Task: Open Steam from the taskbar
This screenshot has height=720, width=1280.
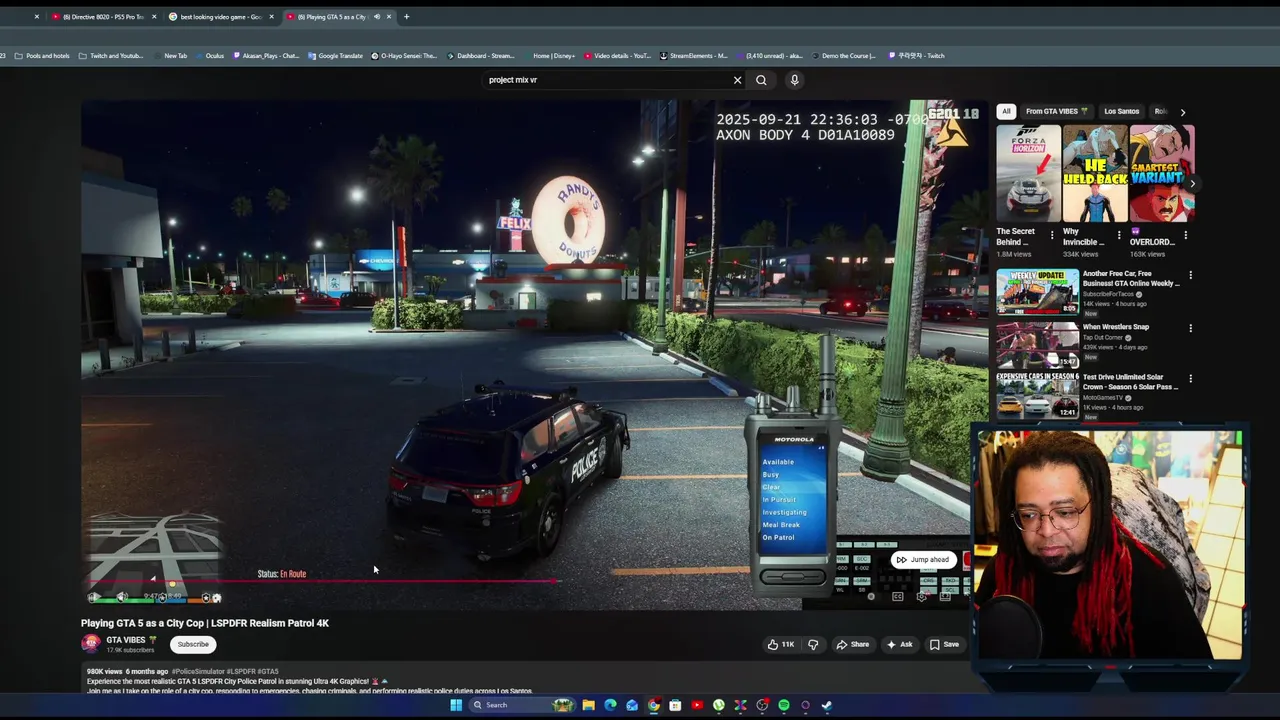Action: pyautogui.click(x=827, y=705)
